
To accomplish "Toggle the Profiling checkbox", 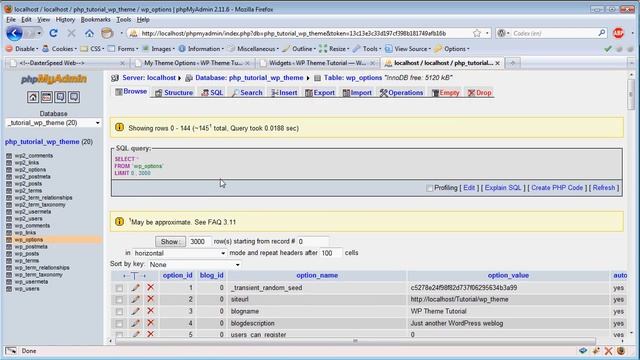I will coord(429,188).
